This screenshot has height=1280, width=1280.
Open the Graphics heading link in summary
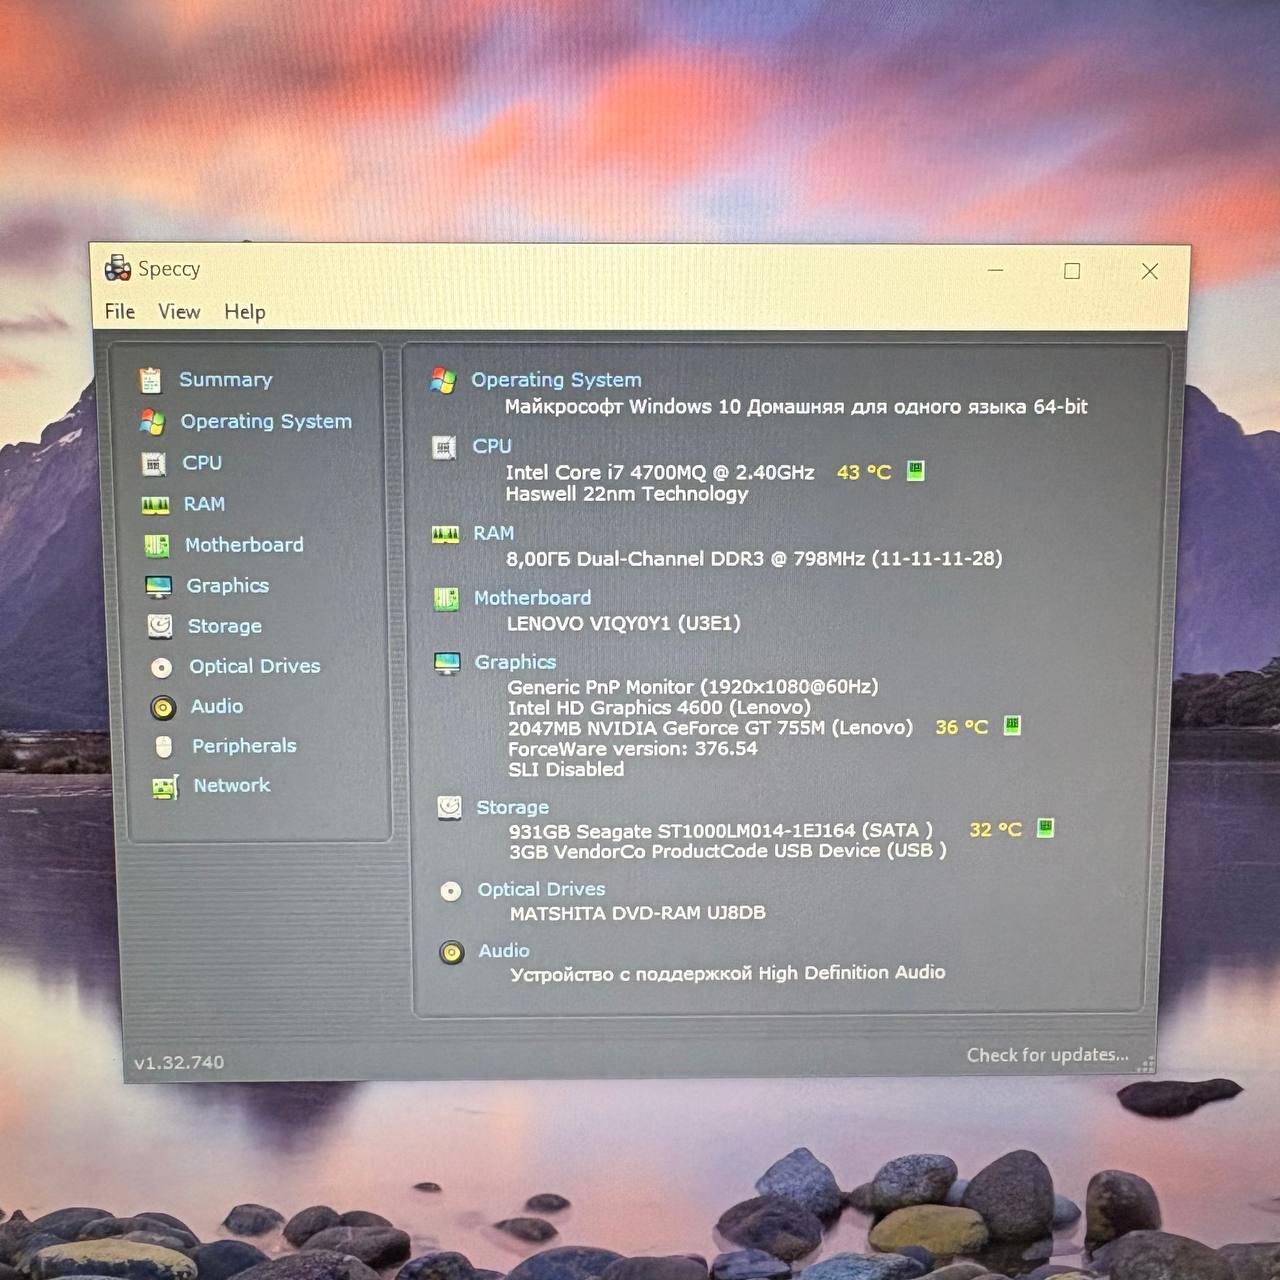[515, 662]
